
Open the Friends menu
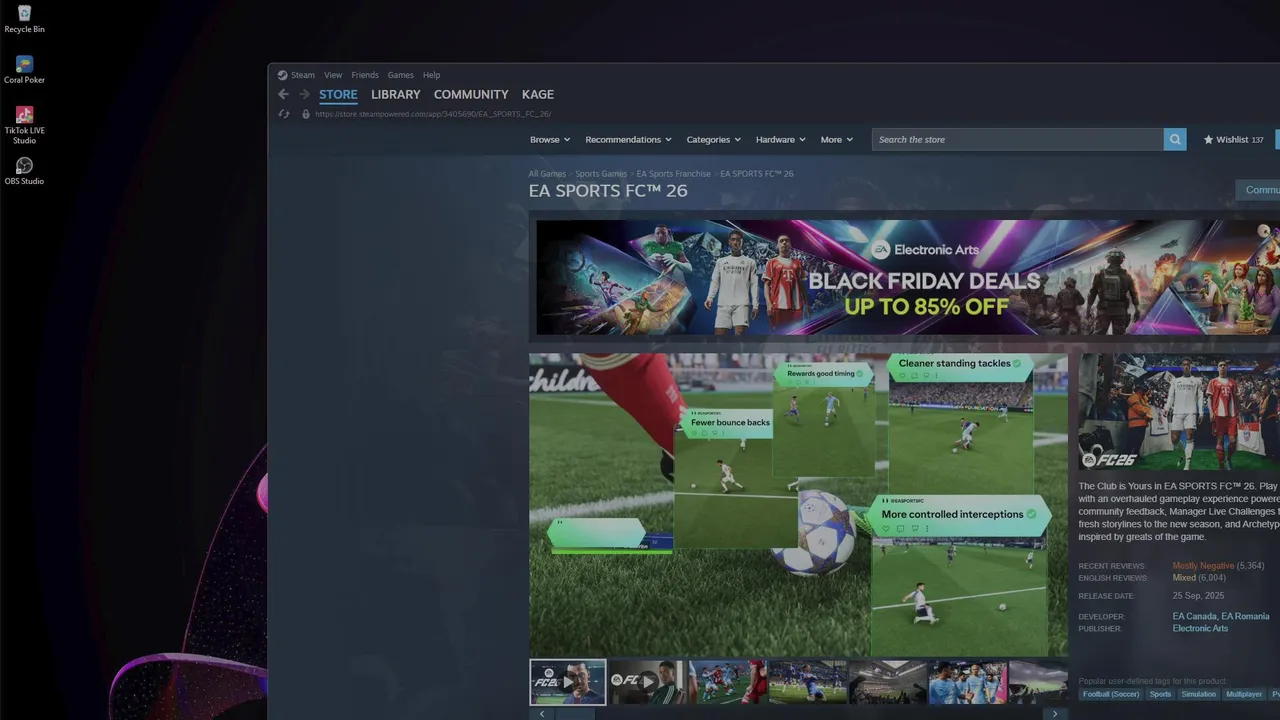point(365,75)
